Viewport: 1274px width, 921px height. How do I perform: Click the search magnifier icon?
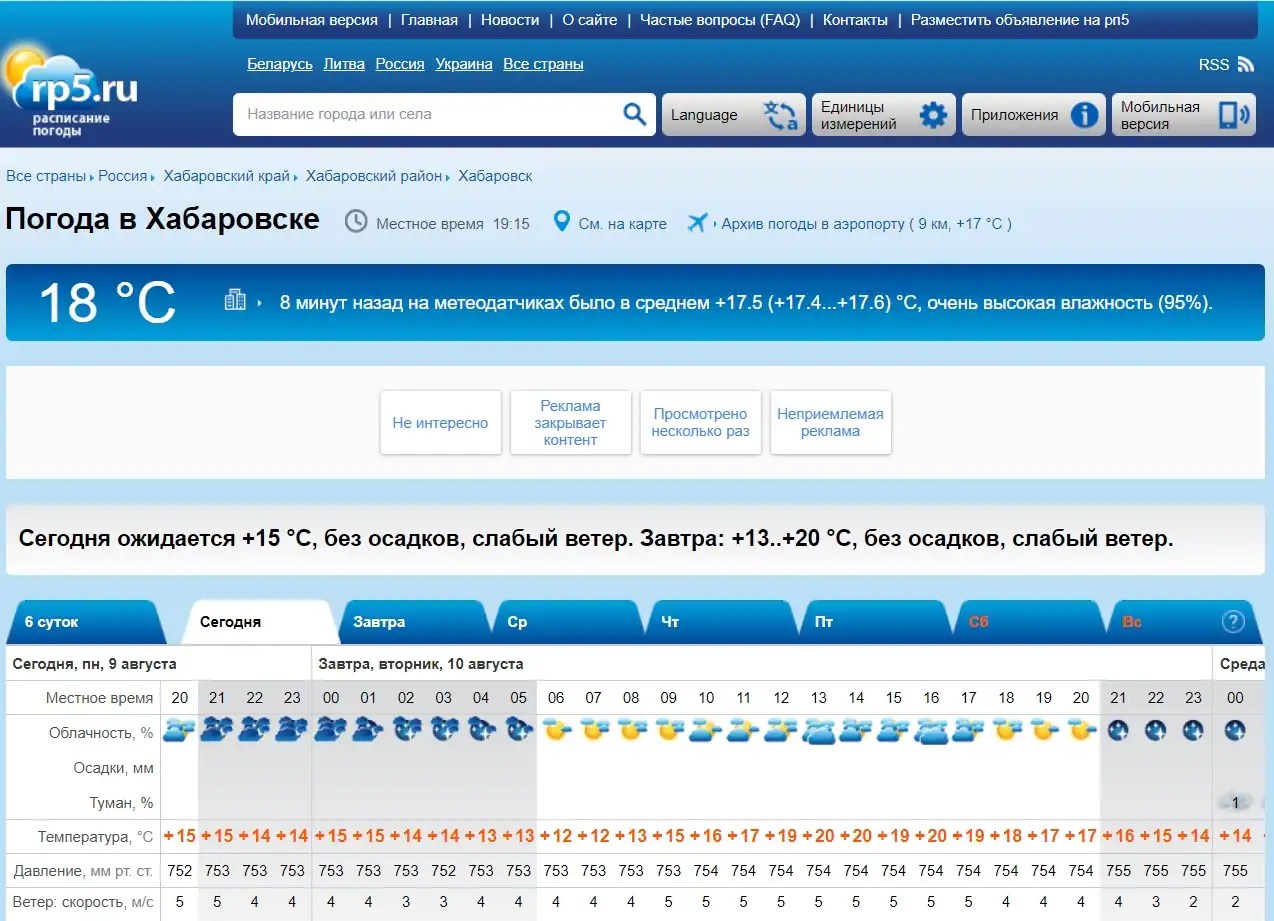(x=634, y=114)
